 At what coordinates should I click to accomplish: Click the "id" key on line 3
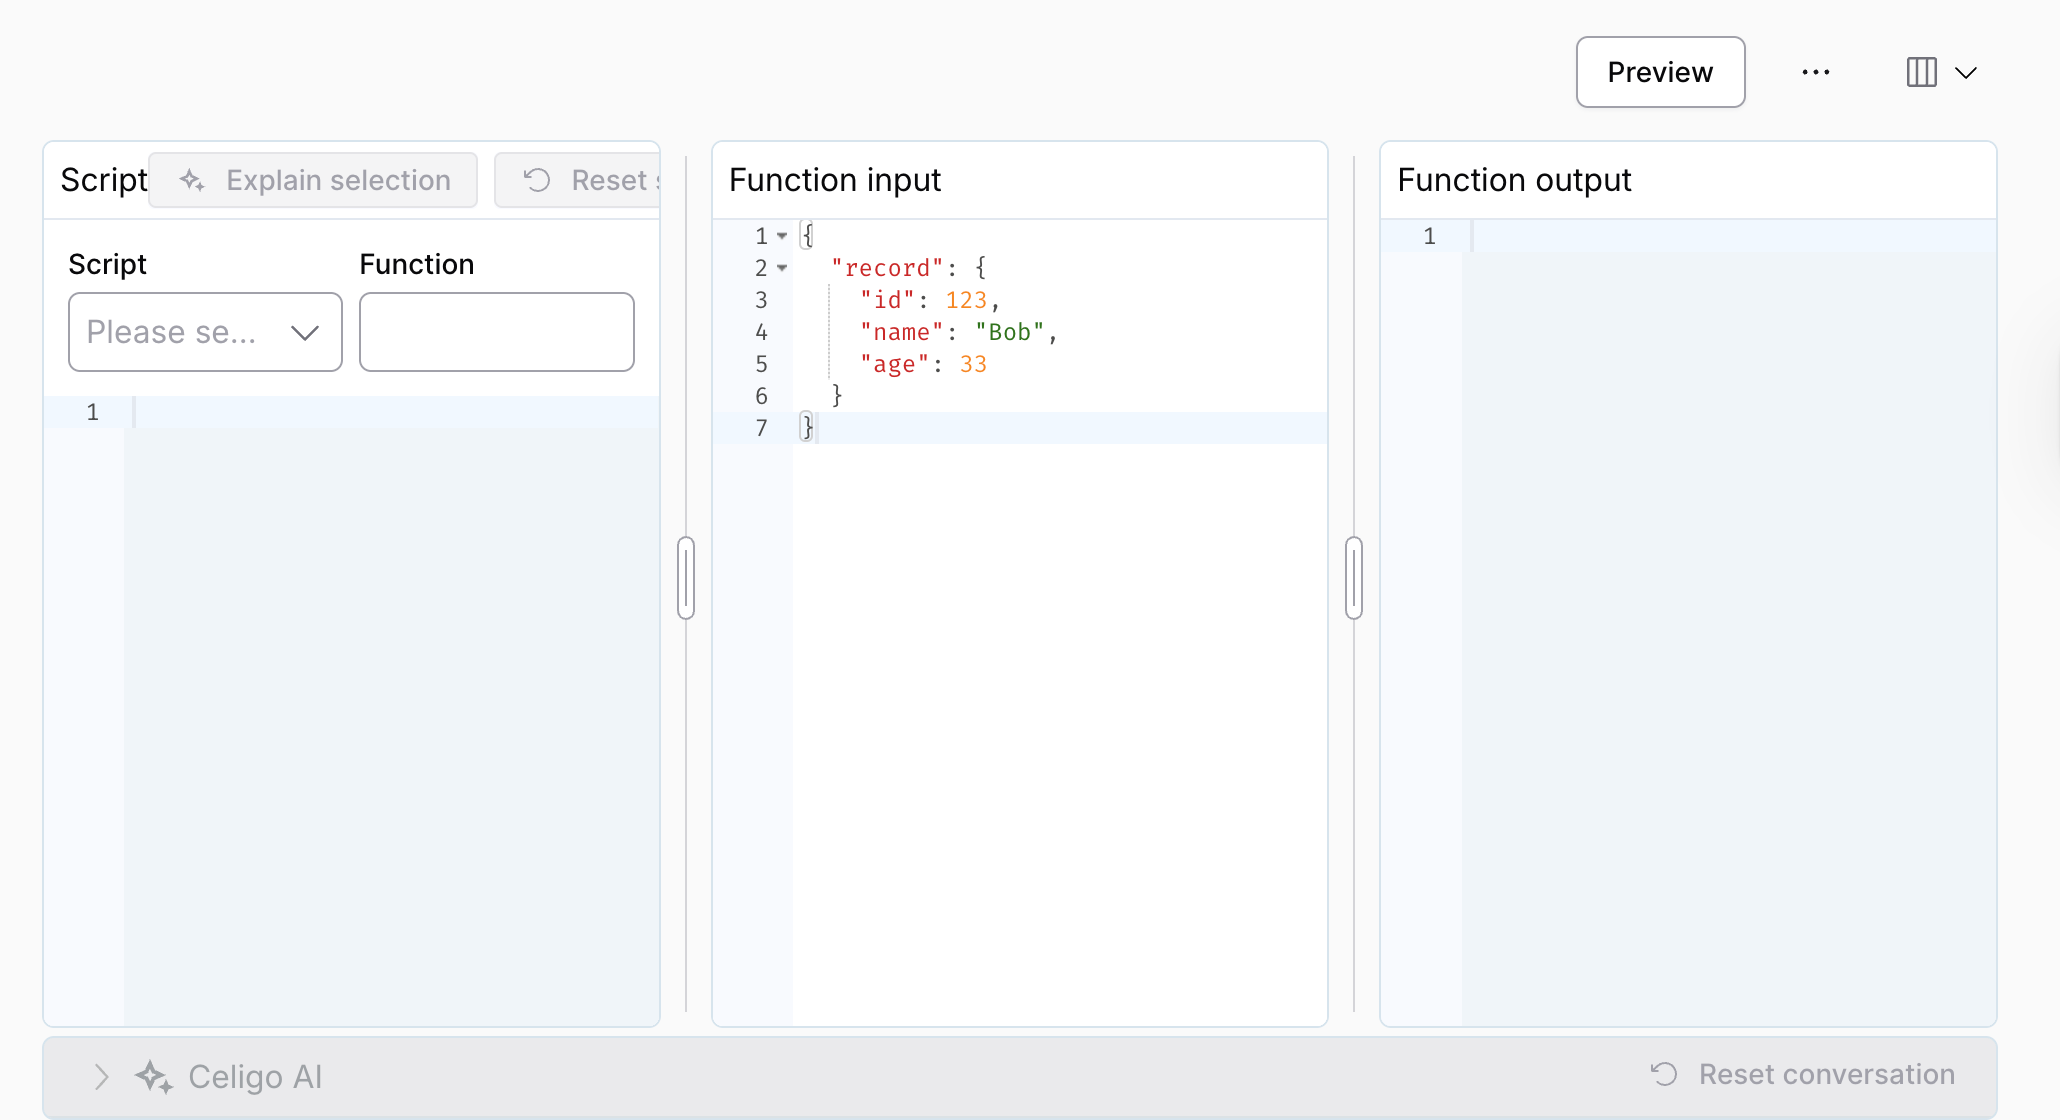(x=887, y=300)
